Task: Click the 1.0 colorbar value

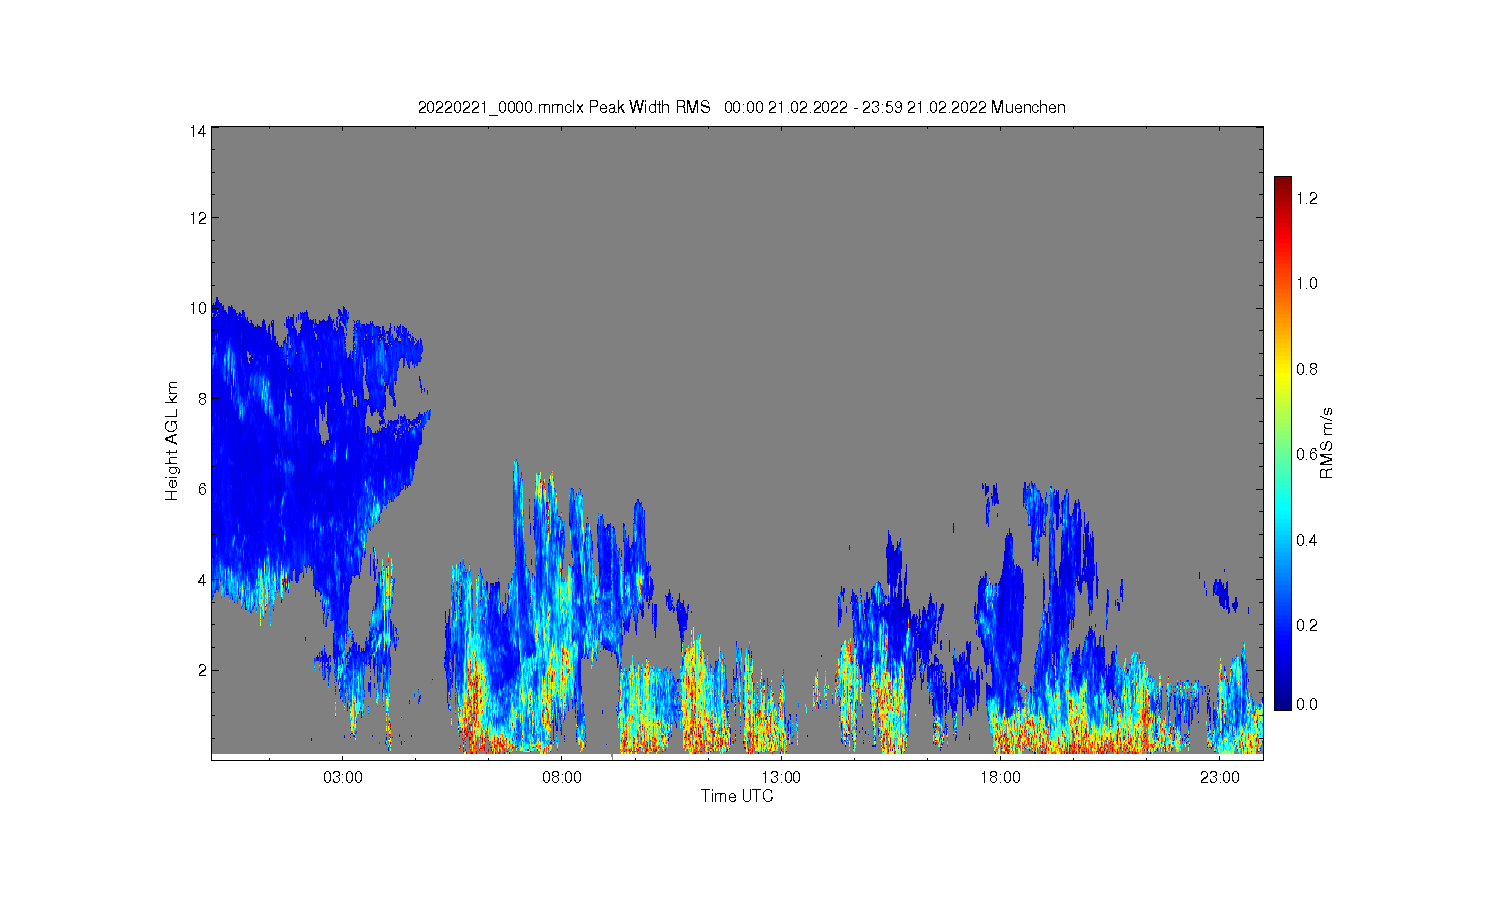Action: (x=1307, y=283)
